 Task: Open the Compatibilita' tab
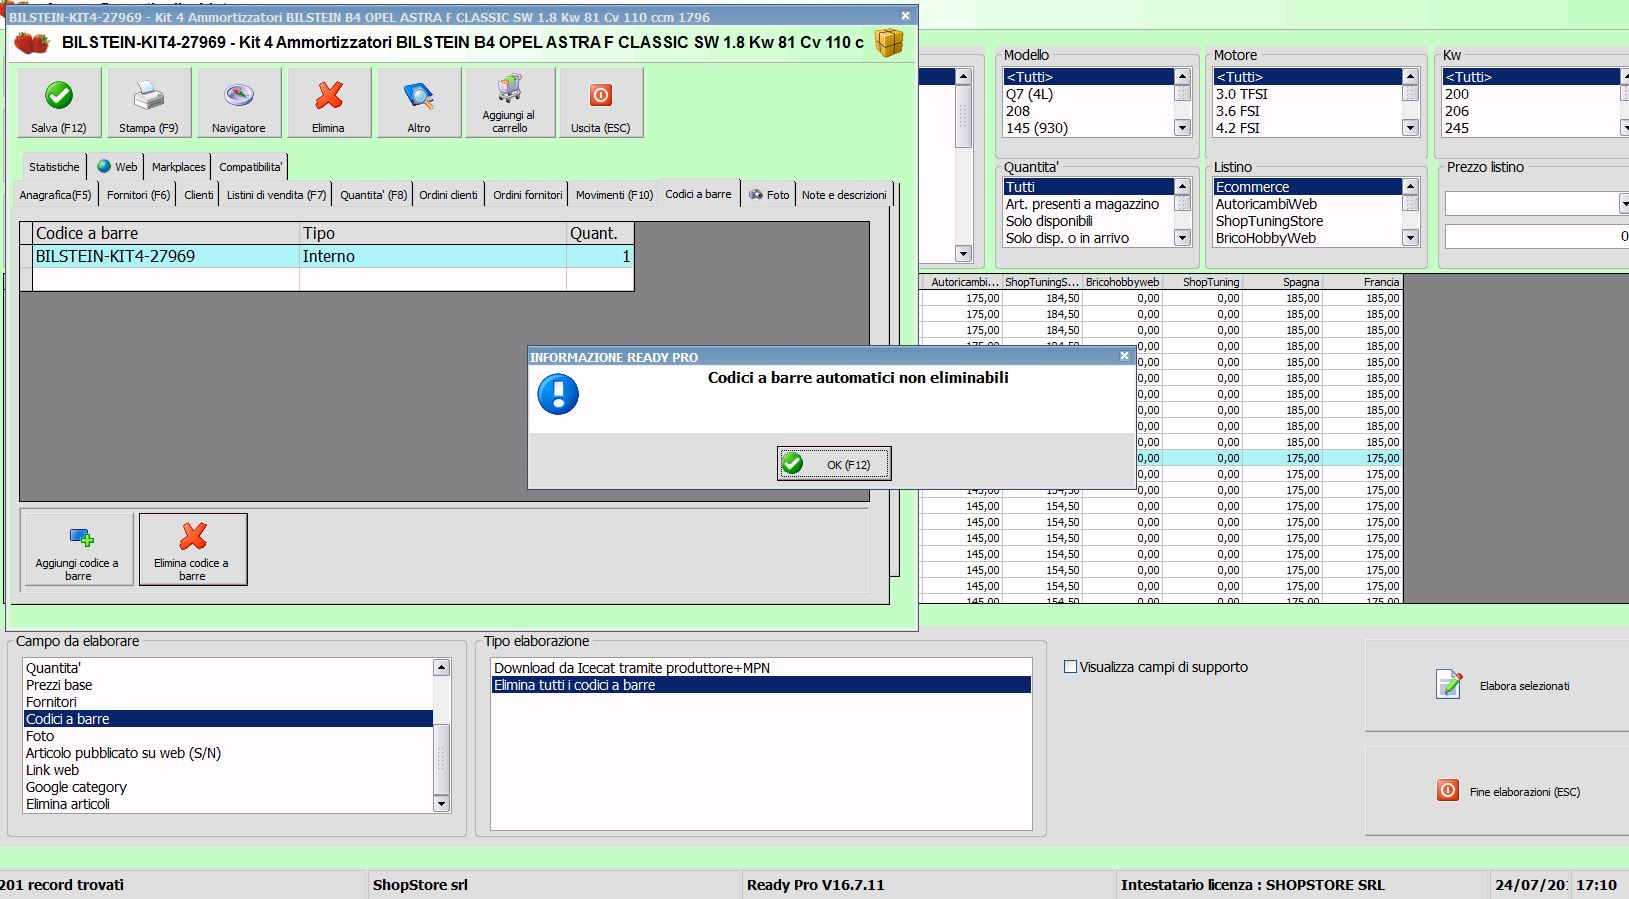tap(250, 167)
